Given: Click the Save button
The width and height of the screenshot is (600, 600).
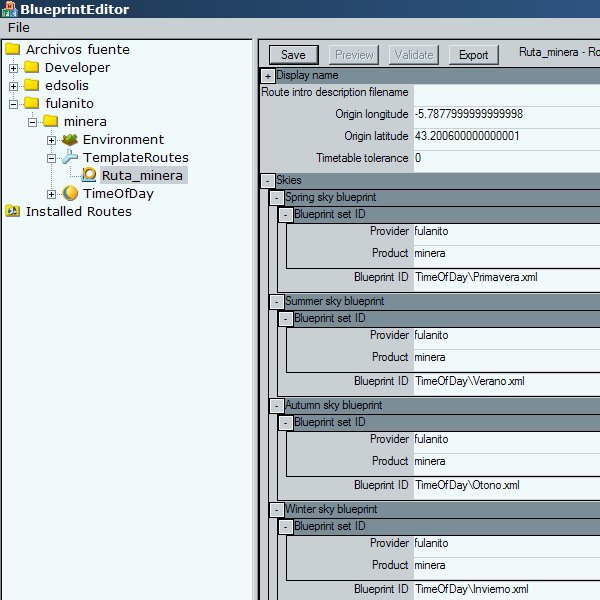Looking at the screenshot, I should (293, 55).
